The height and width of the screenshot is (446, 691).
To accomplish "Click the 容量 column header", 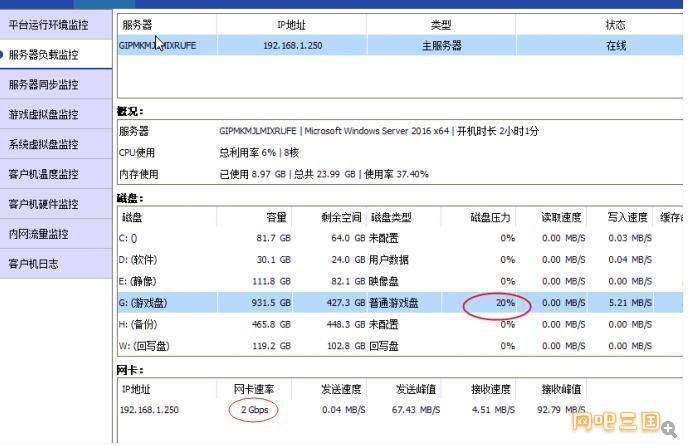I will pyautogui.click(x=276, y=217).
